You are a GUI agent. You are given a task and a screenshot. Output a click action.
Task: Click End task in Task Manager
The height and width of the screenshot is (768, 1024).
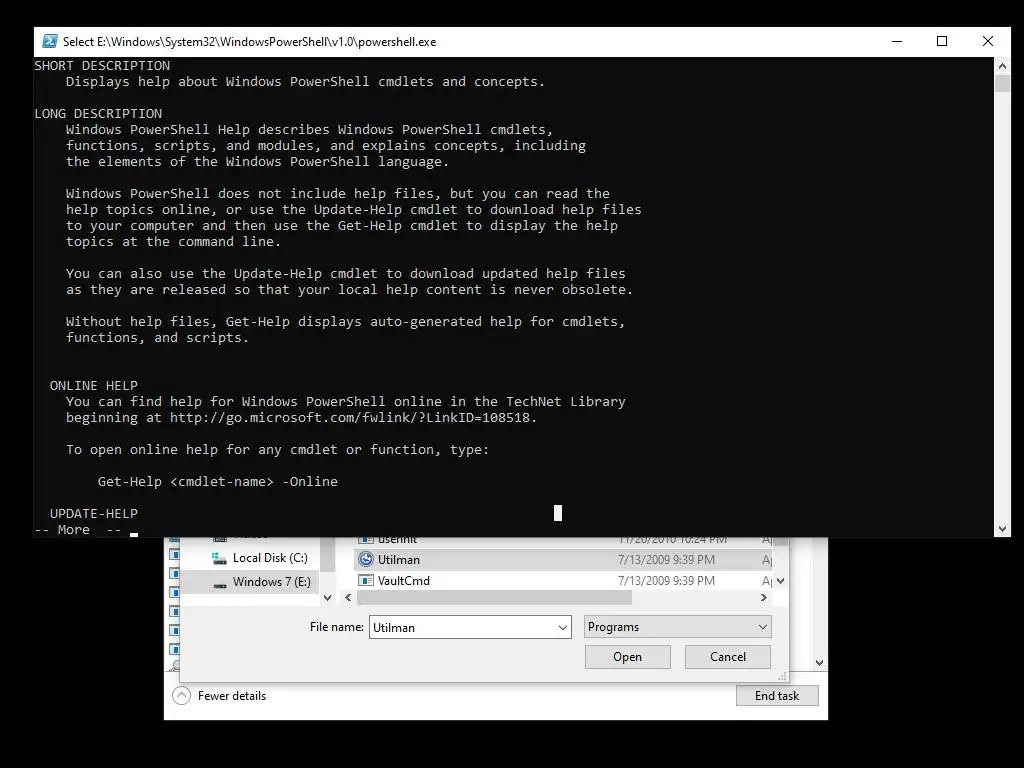[777, 696]
